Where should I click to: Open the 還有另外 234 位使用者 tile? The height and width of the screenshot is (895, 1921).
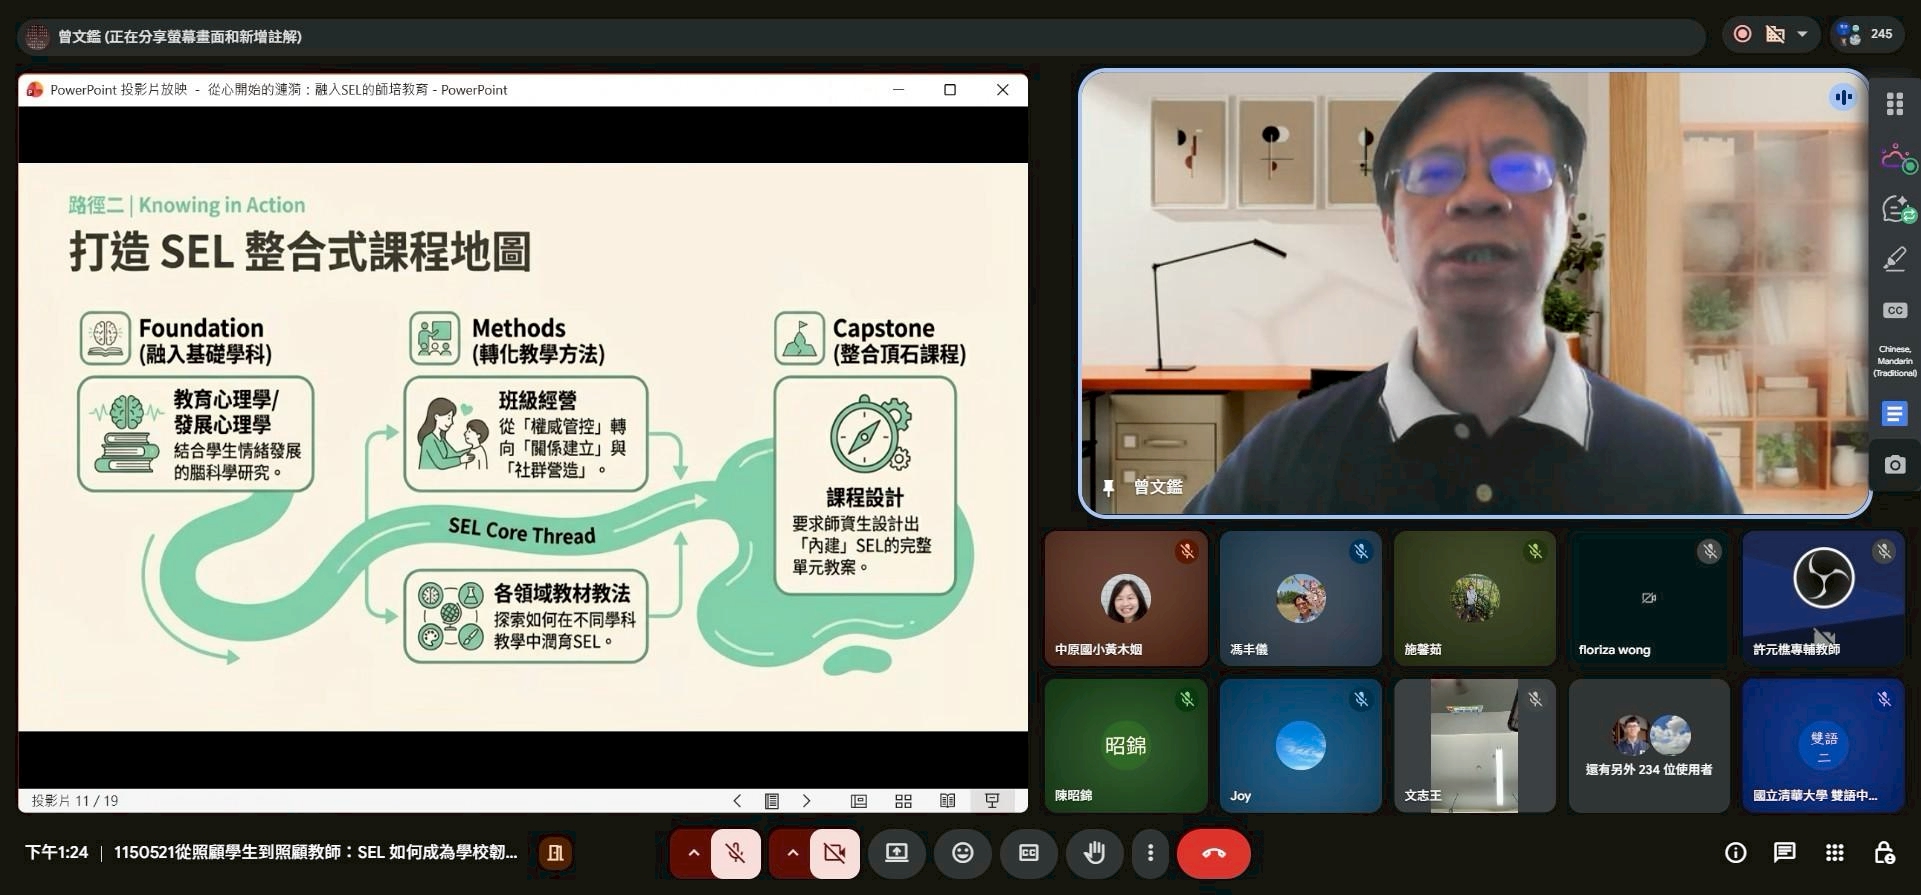pyautogui.click(x=1648, y=746)
